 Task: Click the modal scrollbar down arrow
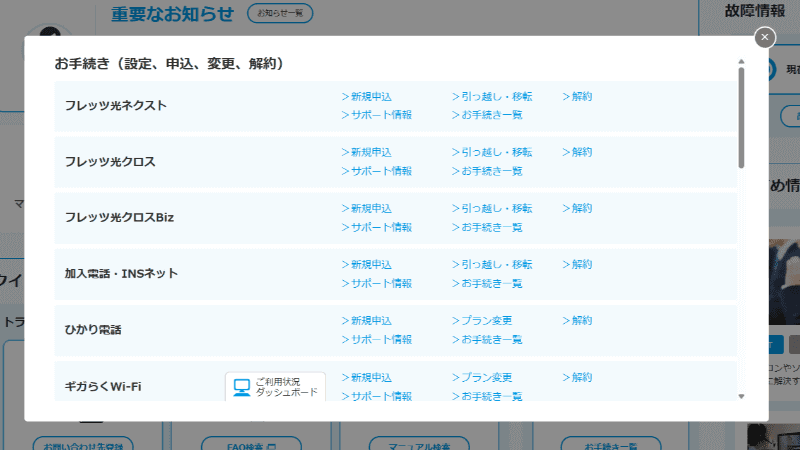pyautogui.click(x=741, y=396)
